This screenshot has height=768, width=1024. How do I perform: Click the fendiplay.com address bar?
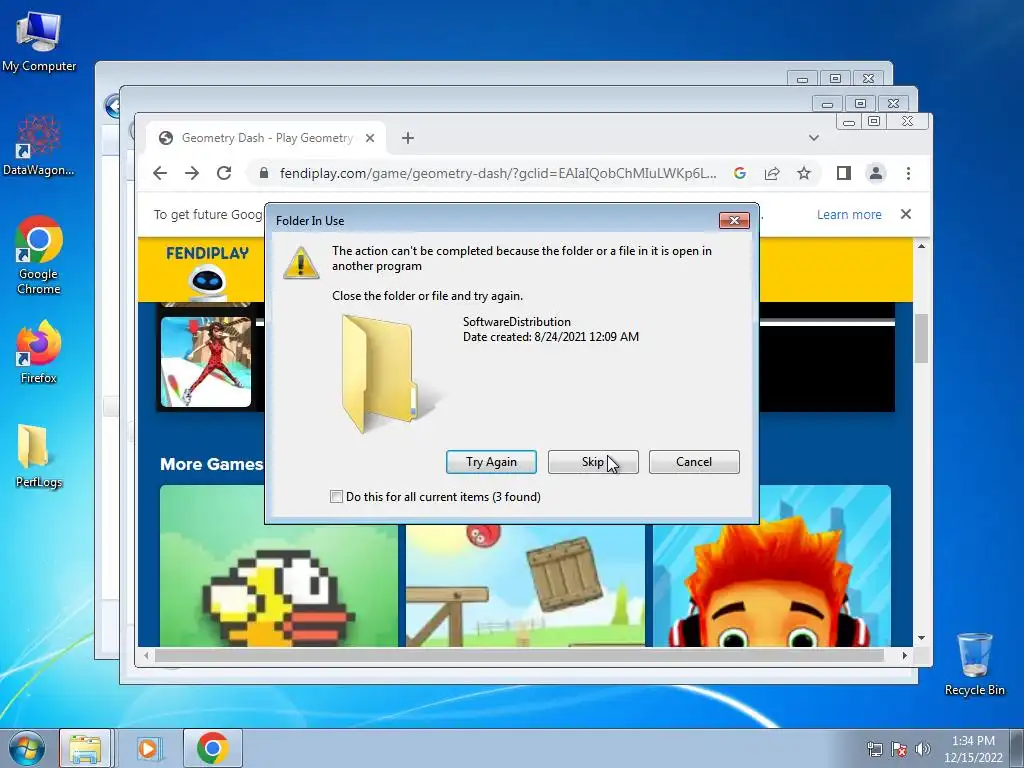point(498,173)
